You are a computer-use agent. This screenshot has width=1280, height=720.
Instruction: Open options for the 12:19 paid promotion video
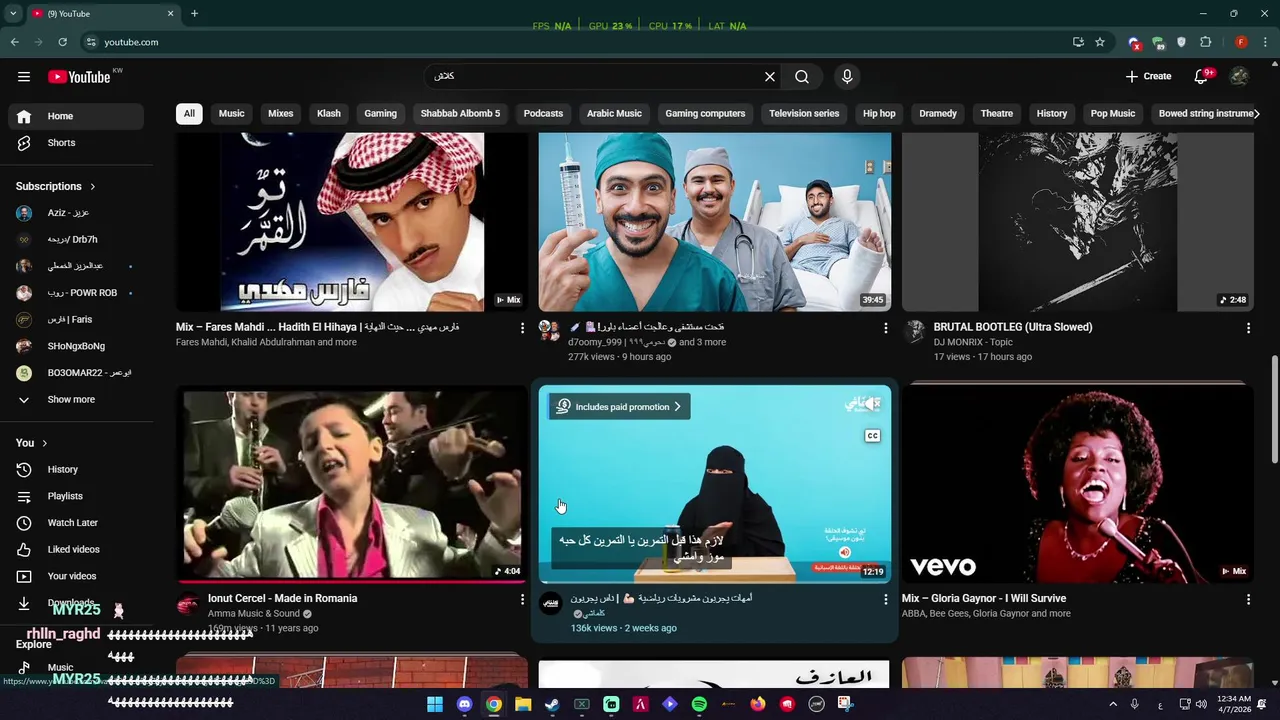[885, 599]
